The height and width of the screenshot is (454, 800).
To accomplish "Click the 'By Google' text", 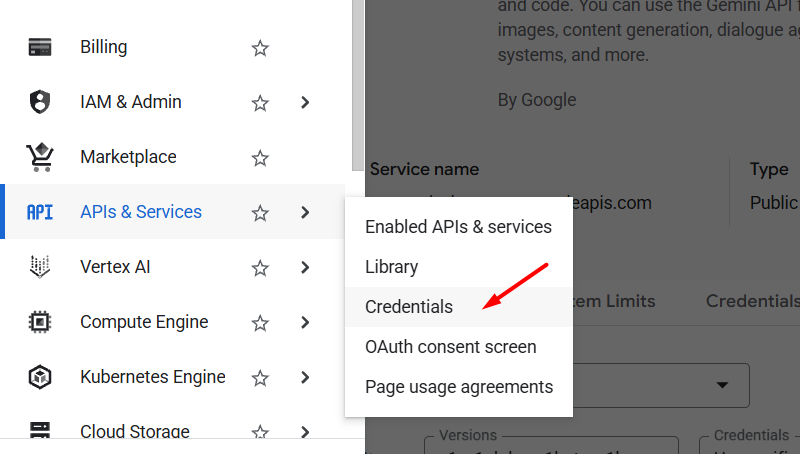I will coord(537,100).
